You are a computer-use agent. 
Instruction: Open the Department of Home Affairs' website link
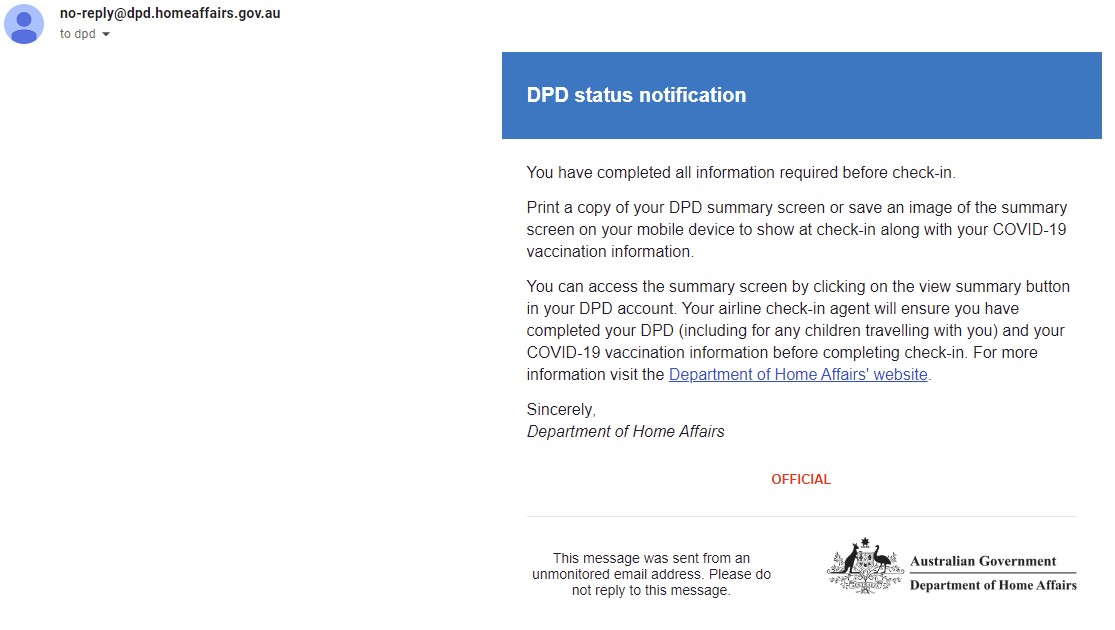coord(798,375)
